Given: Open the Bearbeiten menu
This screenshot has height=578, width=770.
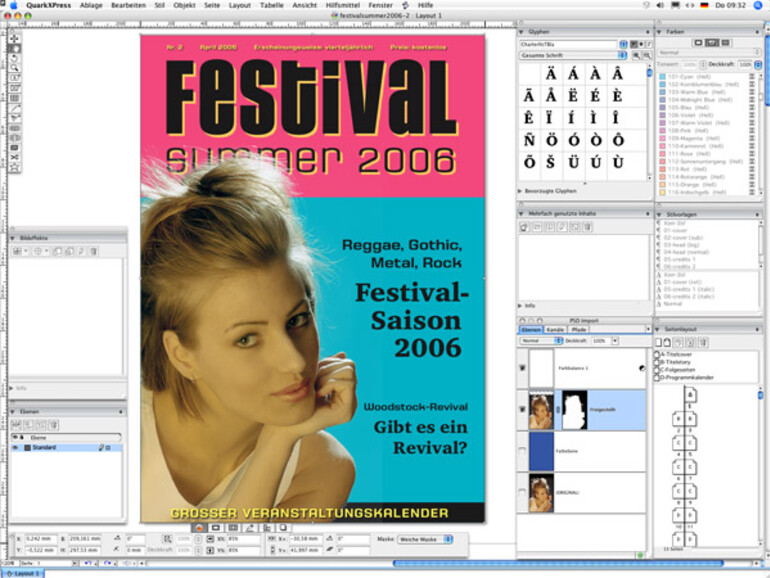Looking at the screenshot, I should click(129, 5).
